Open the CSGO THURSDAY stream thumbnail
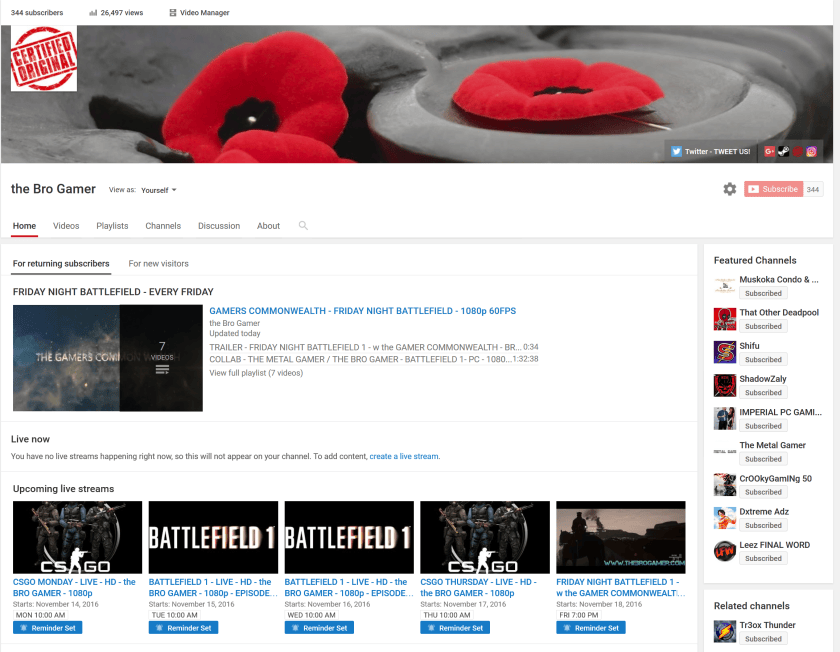 point(485,537)
